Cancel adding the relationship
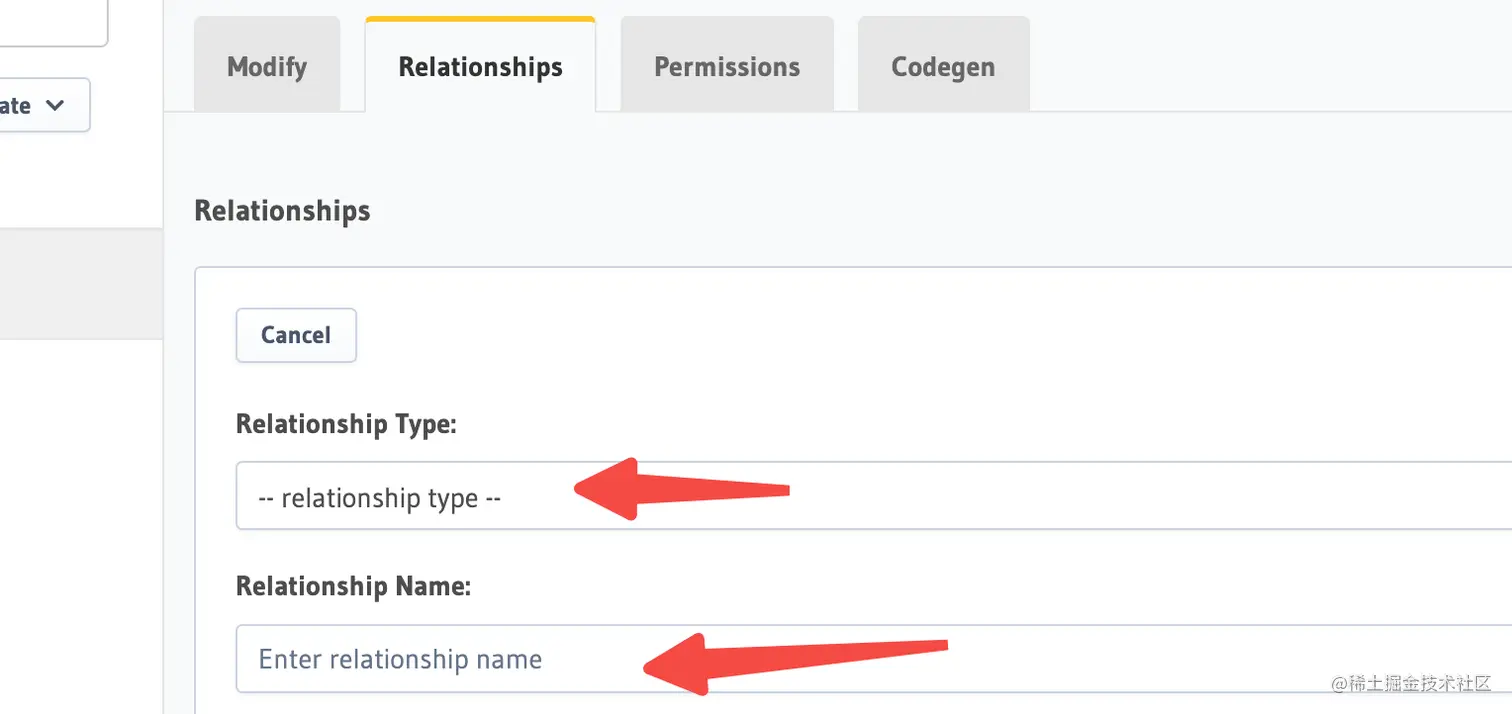The height and width of the screenshot is (714, 1512). [x=296, y=335]
